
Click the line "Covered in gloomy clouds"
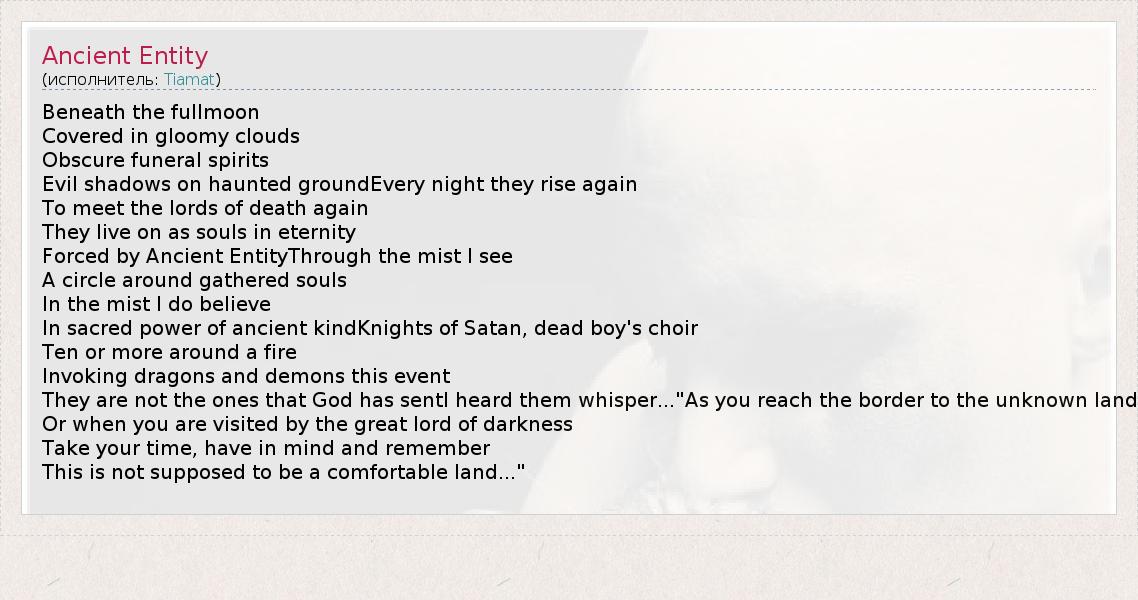171,136
